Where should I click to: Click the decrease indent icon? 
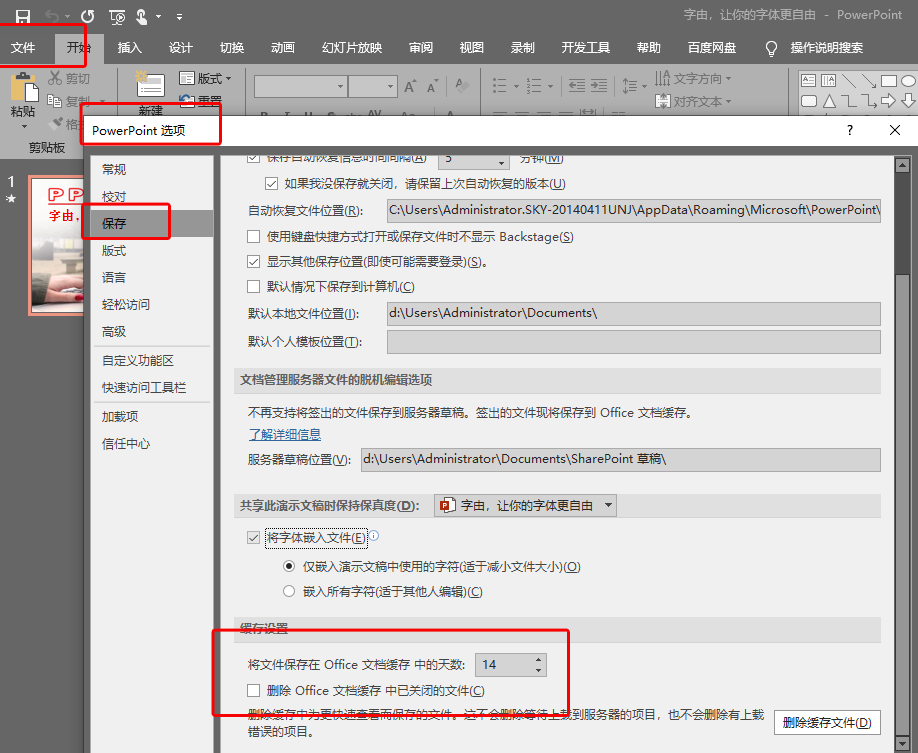[x=577, y=86]
